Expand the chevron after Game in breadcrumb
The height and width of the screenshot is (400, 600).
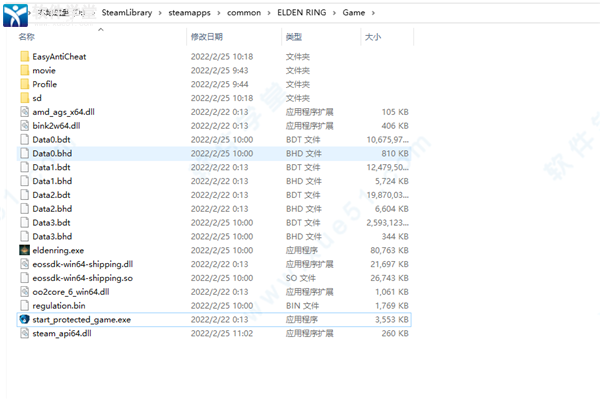[x=376, y=12]
